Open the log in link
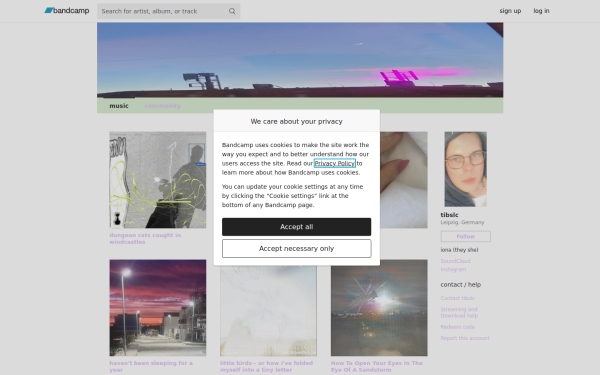Screen dimensions: 600x375 pos(541,11)
